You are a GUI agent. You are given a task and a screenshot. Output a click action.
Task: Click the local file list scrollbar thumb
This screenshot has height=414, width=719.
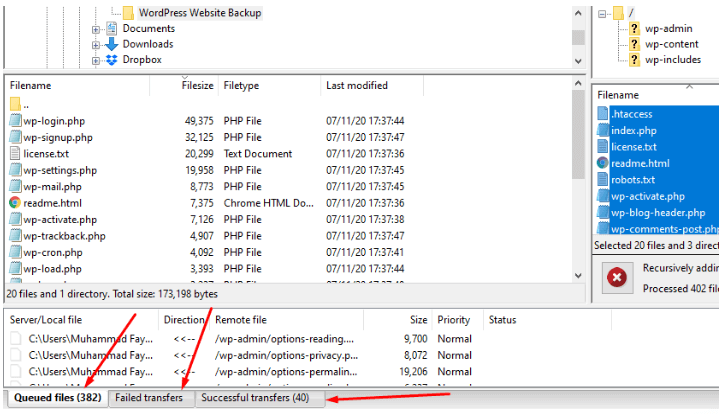pyautogui.click(x=578, y=134)
